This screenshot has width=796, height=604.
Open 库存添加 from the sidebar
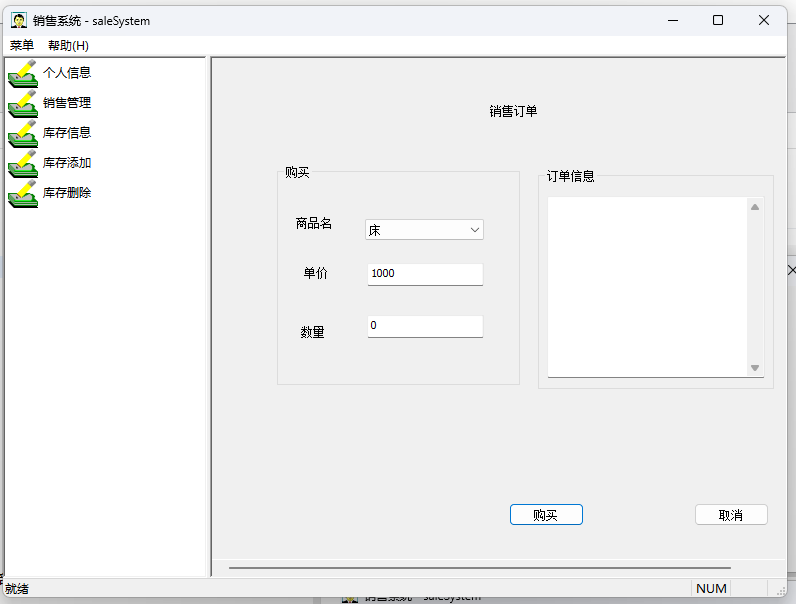[x=67, y=162]
